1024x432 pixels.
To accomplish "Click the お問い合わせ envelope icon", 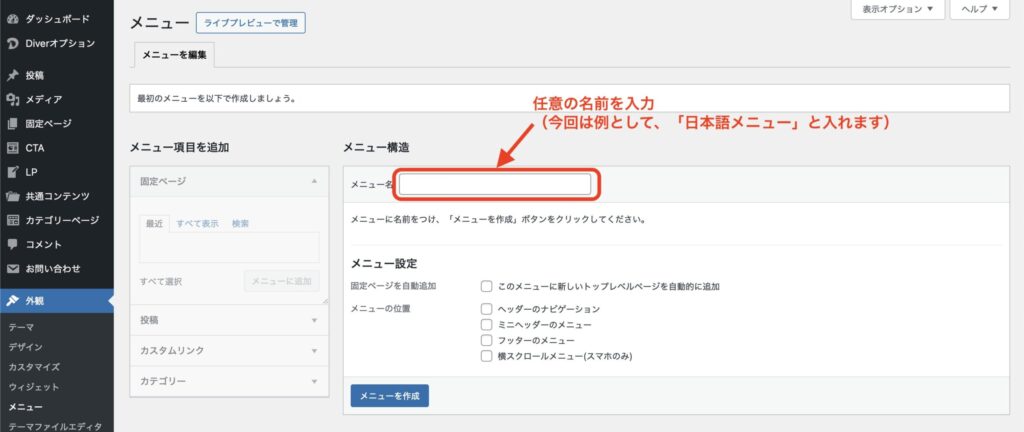I will coord(12,268).
